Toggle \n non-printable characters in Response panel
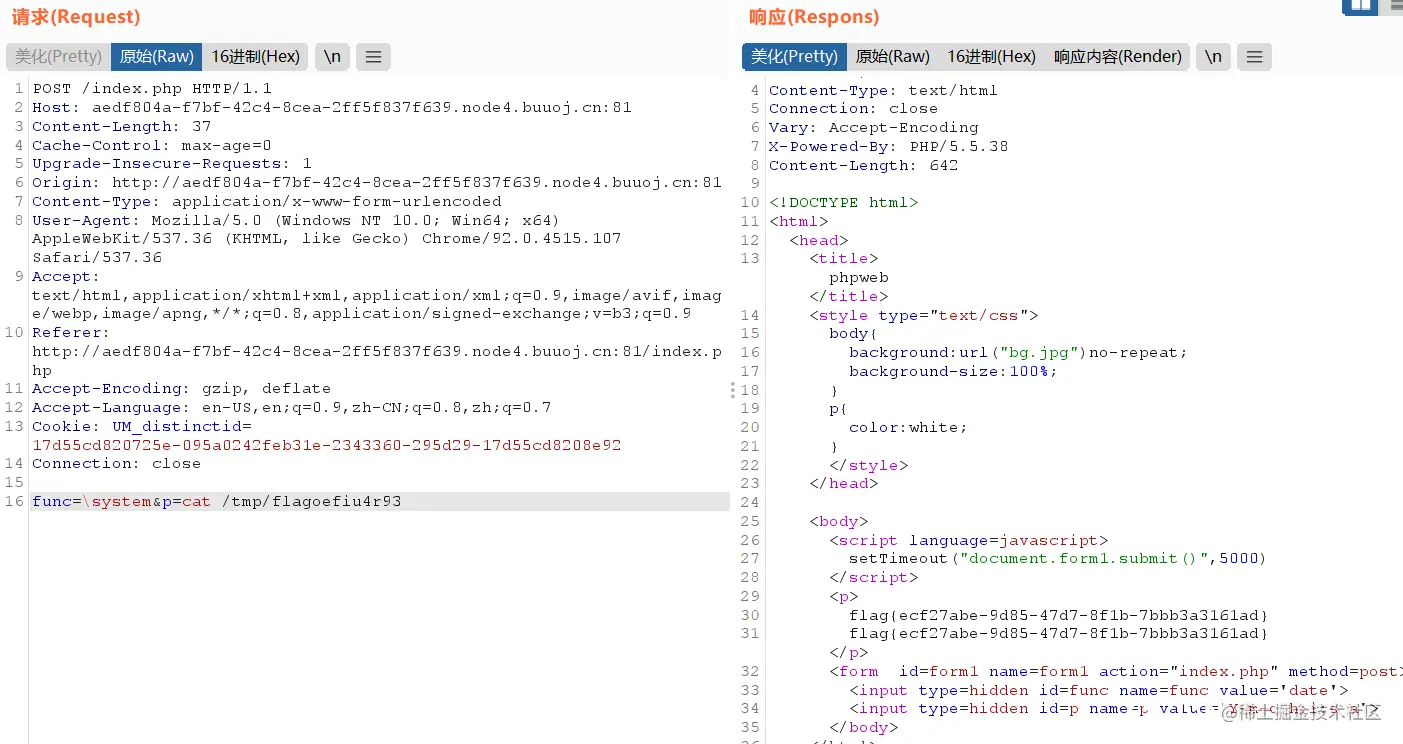 point(1213,57)
